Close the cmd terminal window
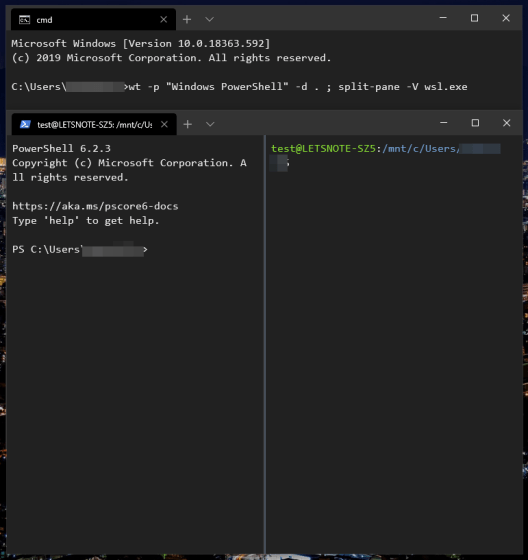Screen dimensions: 528x560 click(x=506, y=18)
